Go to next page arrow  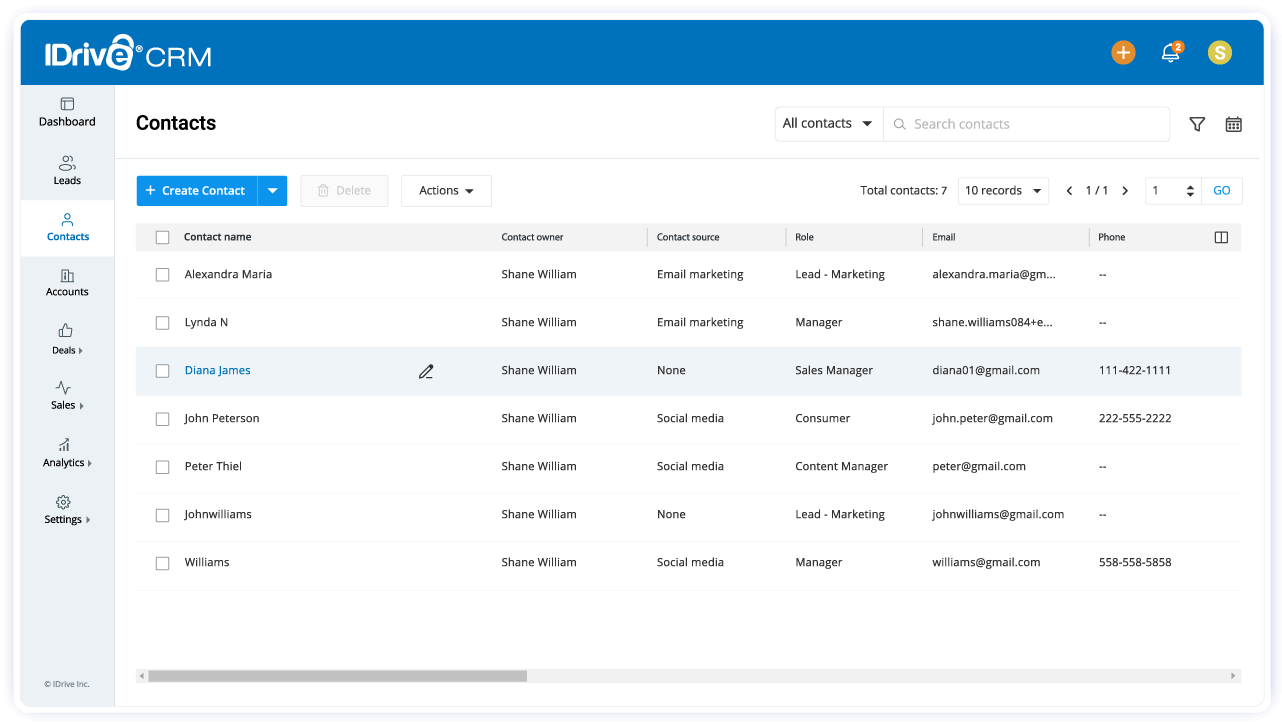pyautogui.click(x=1125, y=190)
